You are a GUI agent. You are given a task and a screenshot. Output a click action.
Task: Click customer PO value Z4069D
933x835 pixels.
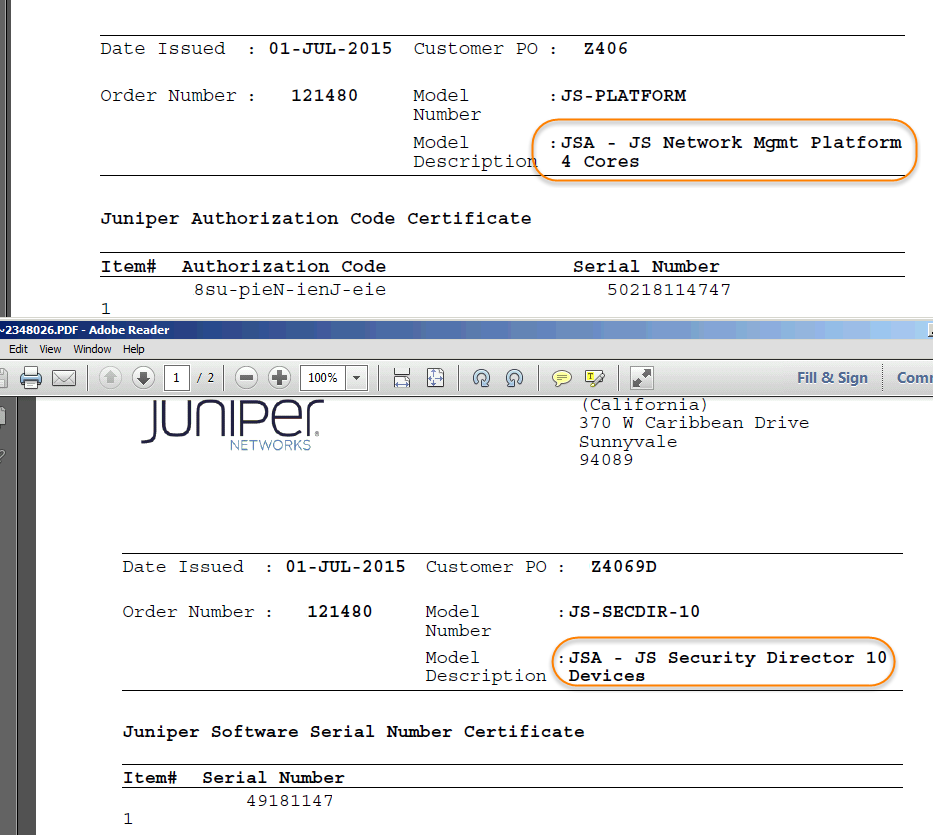click(x=624, y=567)
